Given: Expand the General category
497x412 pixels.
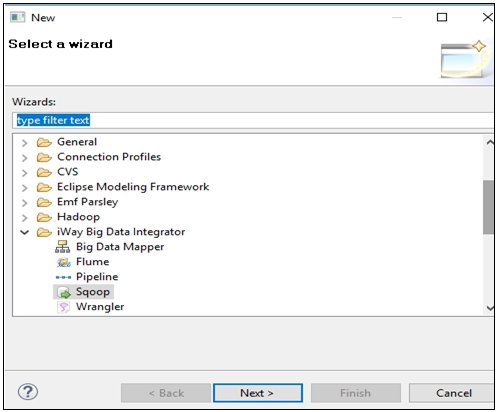Looking at the screenshot, I should click(x=25, y=143).
